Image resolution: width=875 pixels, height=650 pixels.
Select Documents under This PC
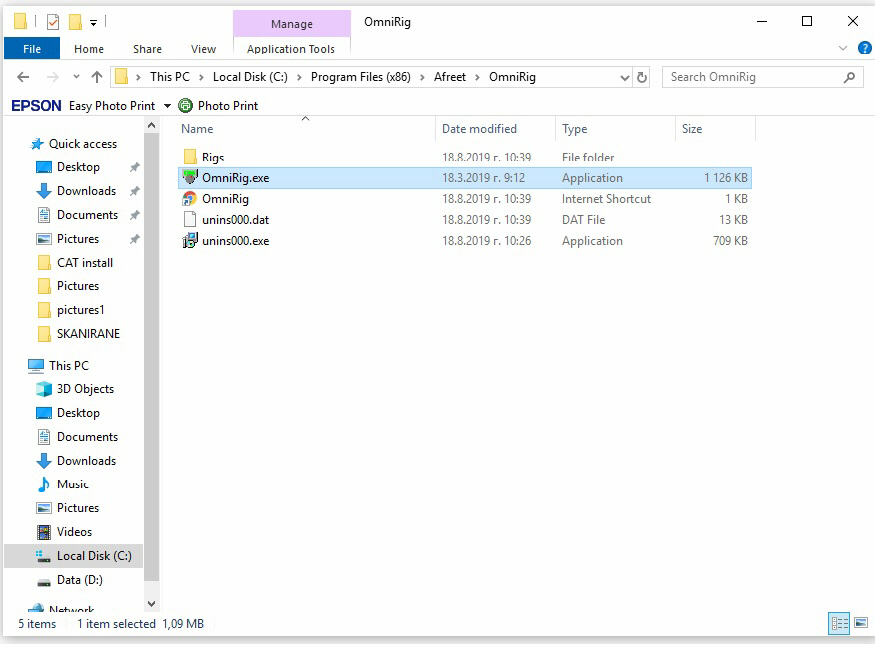(x=87, y=437)
